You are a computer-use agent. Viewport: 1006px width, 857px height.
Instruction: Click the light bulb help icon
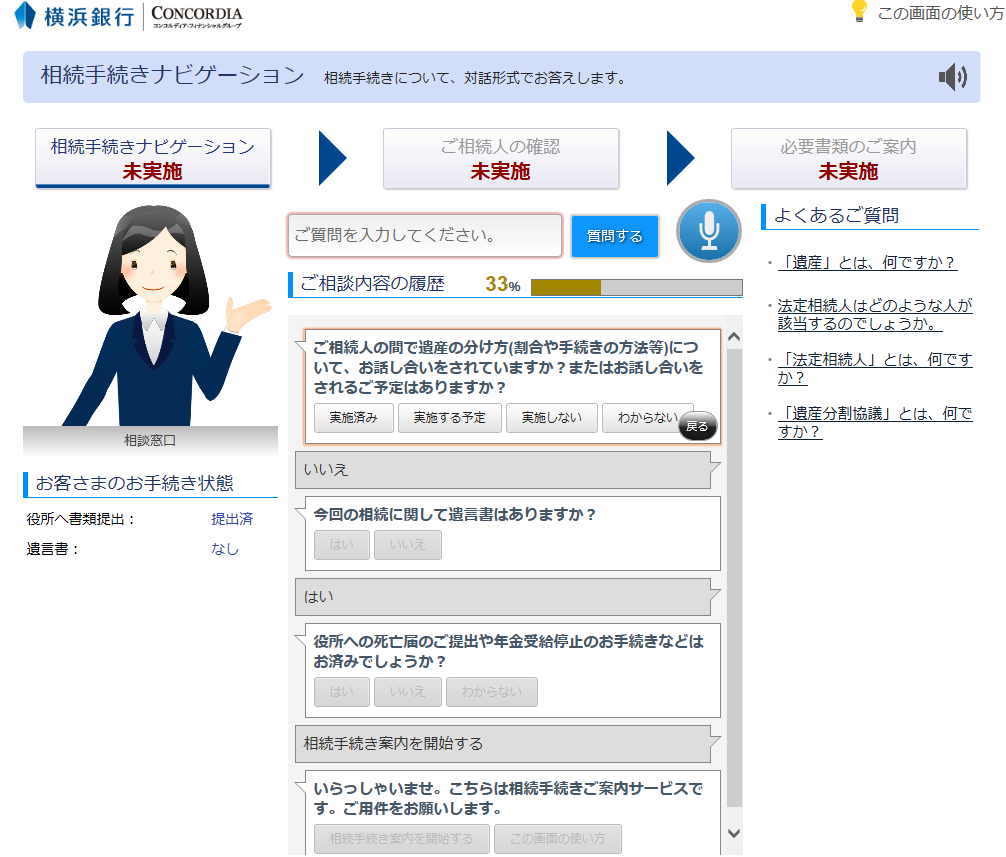[x=858, y=12]
